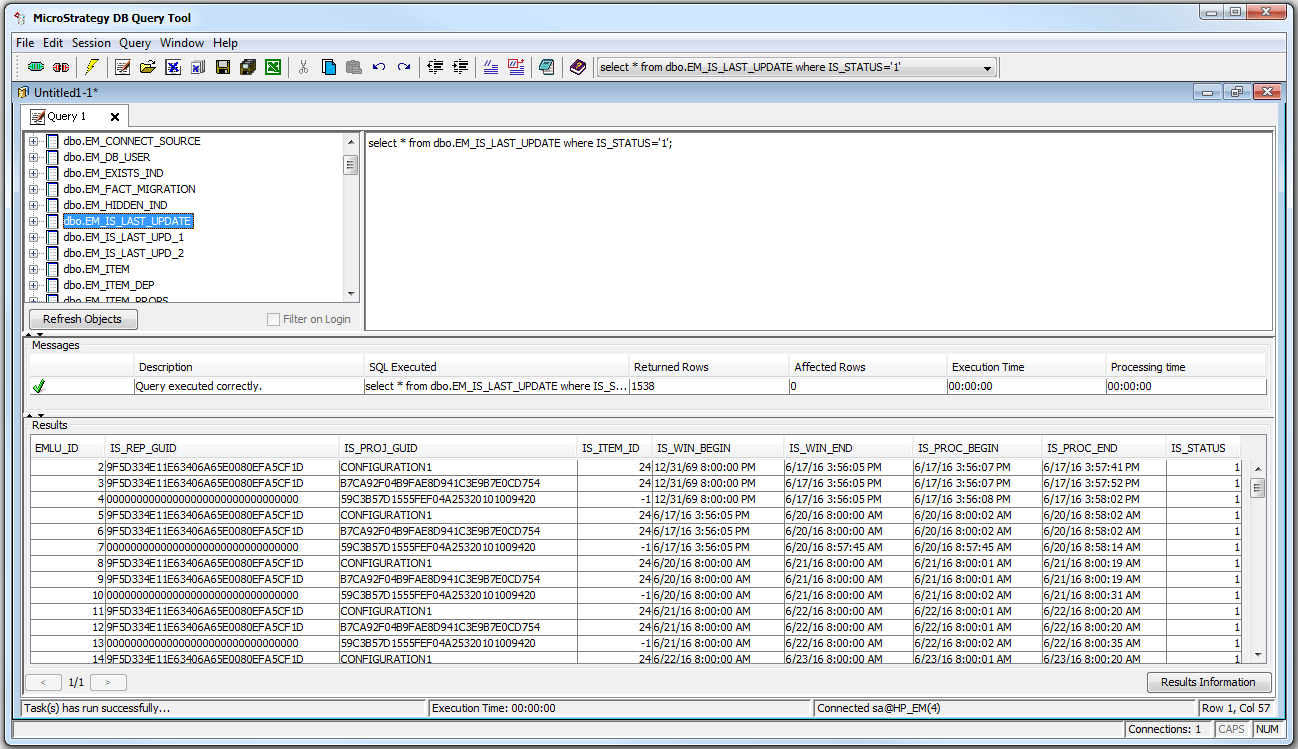Click the scissors Cut icon
Image resolution: width=1298 pixels, height=749 pixels.
coord(303,67)
